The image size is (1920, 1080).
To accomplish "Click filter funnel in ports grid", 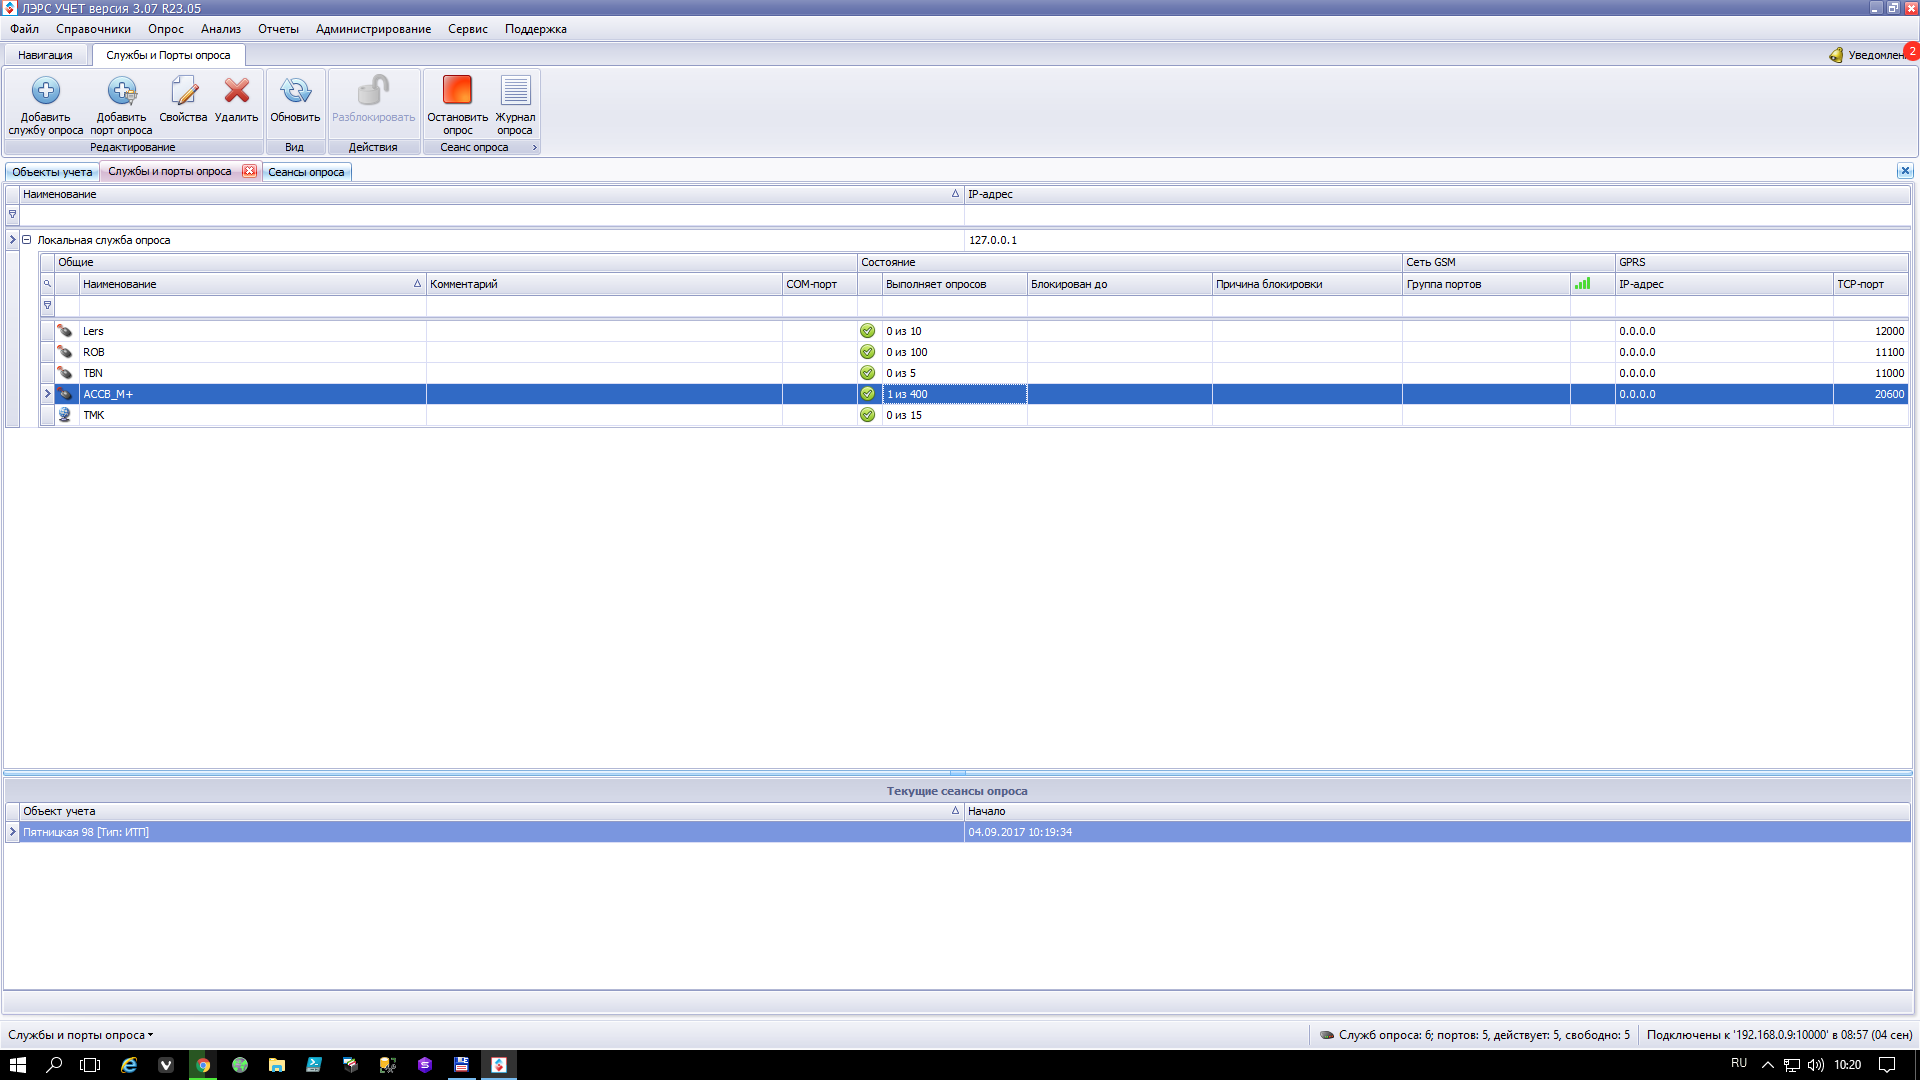I will point(47,305).
